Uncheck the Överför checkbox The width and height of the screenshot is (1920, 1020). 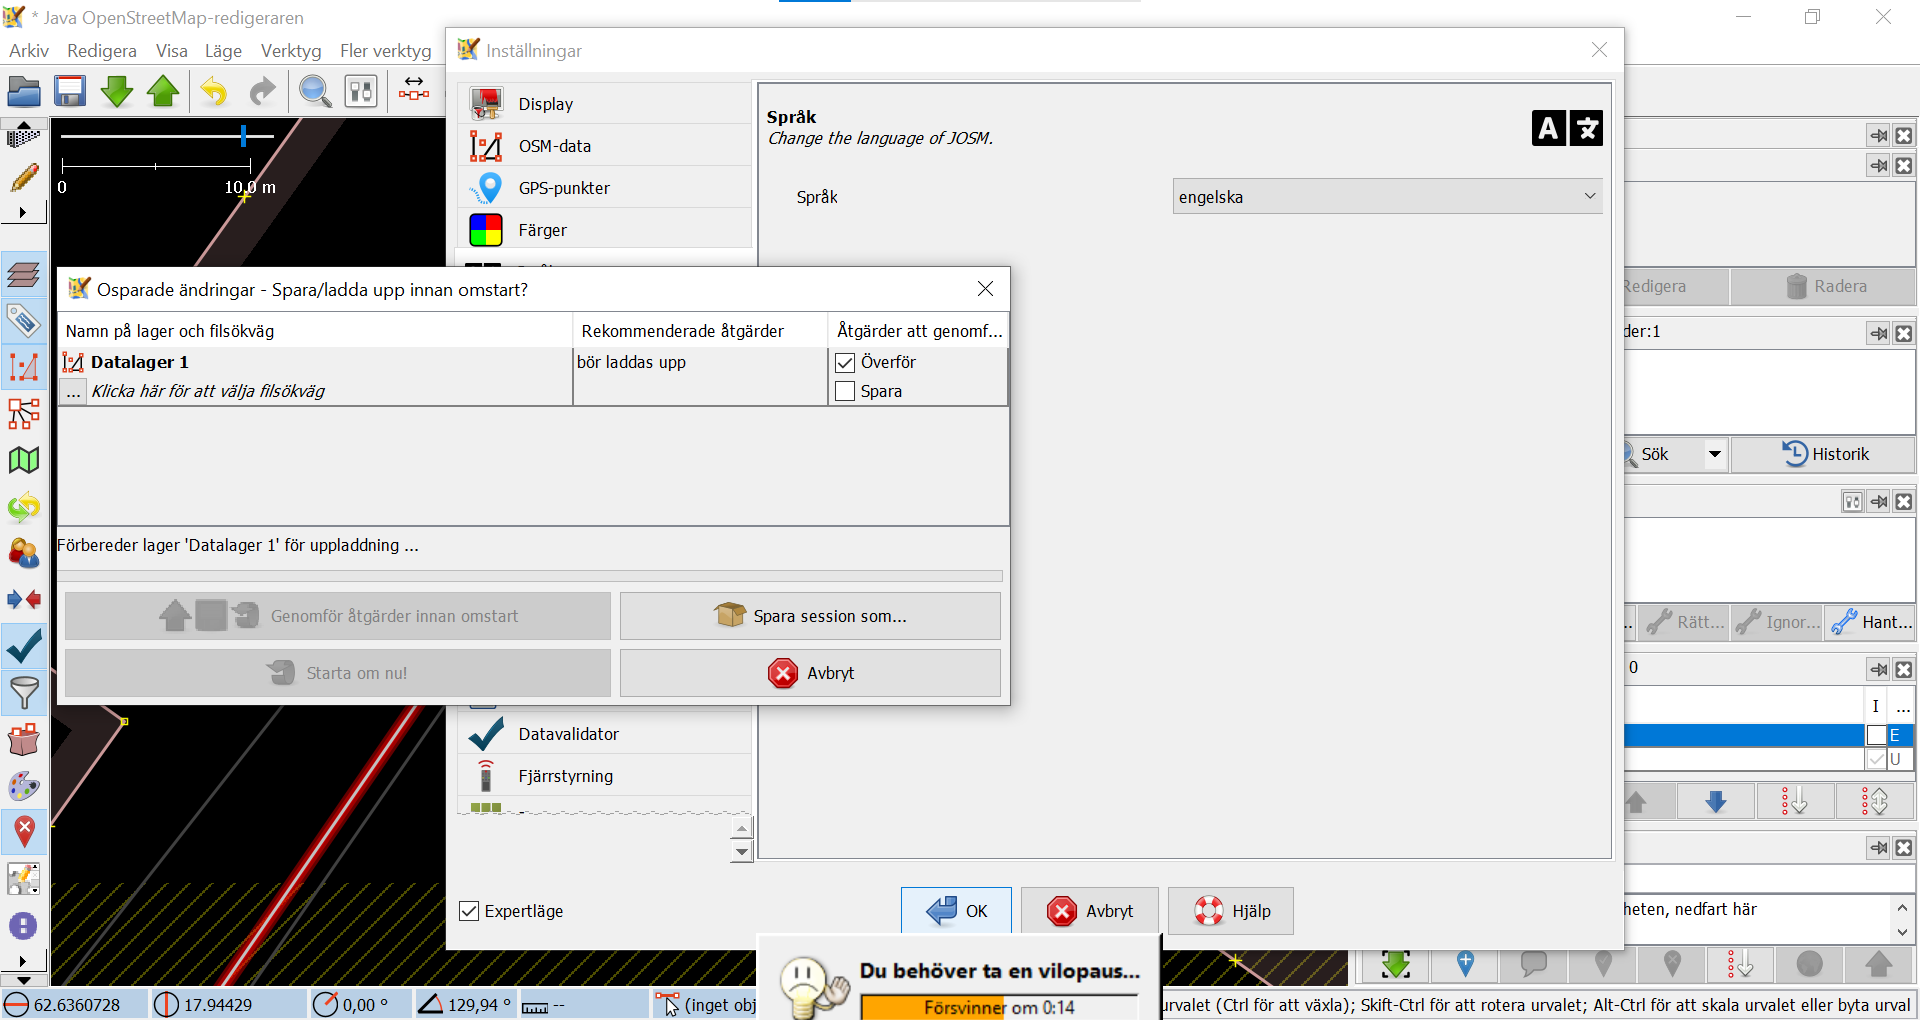point(845,363)
